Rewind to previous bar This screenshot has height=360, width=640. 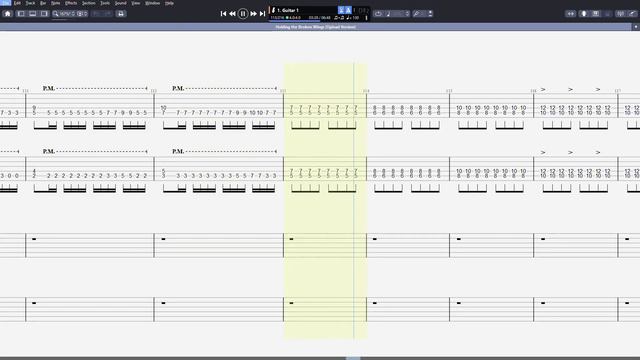pos(232,13)
